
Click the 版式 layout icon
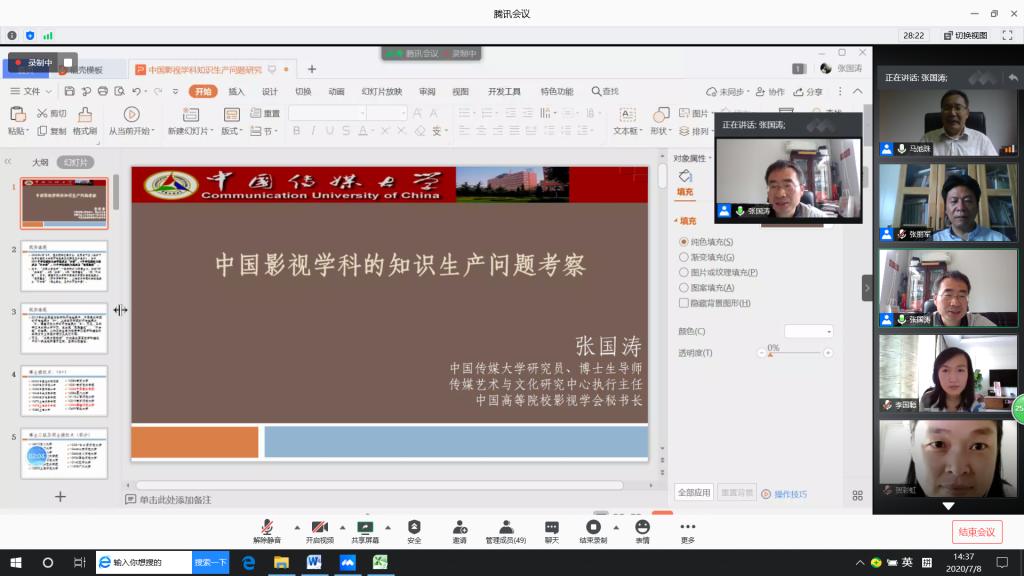click(231, 115)
